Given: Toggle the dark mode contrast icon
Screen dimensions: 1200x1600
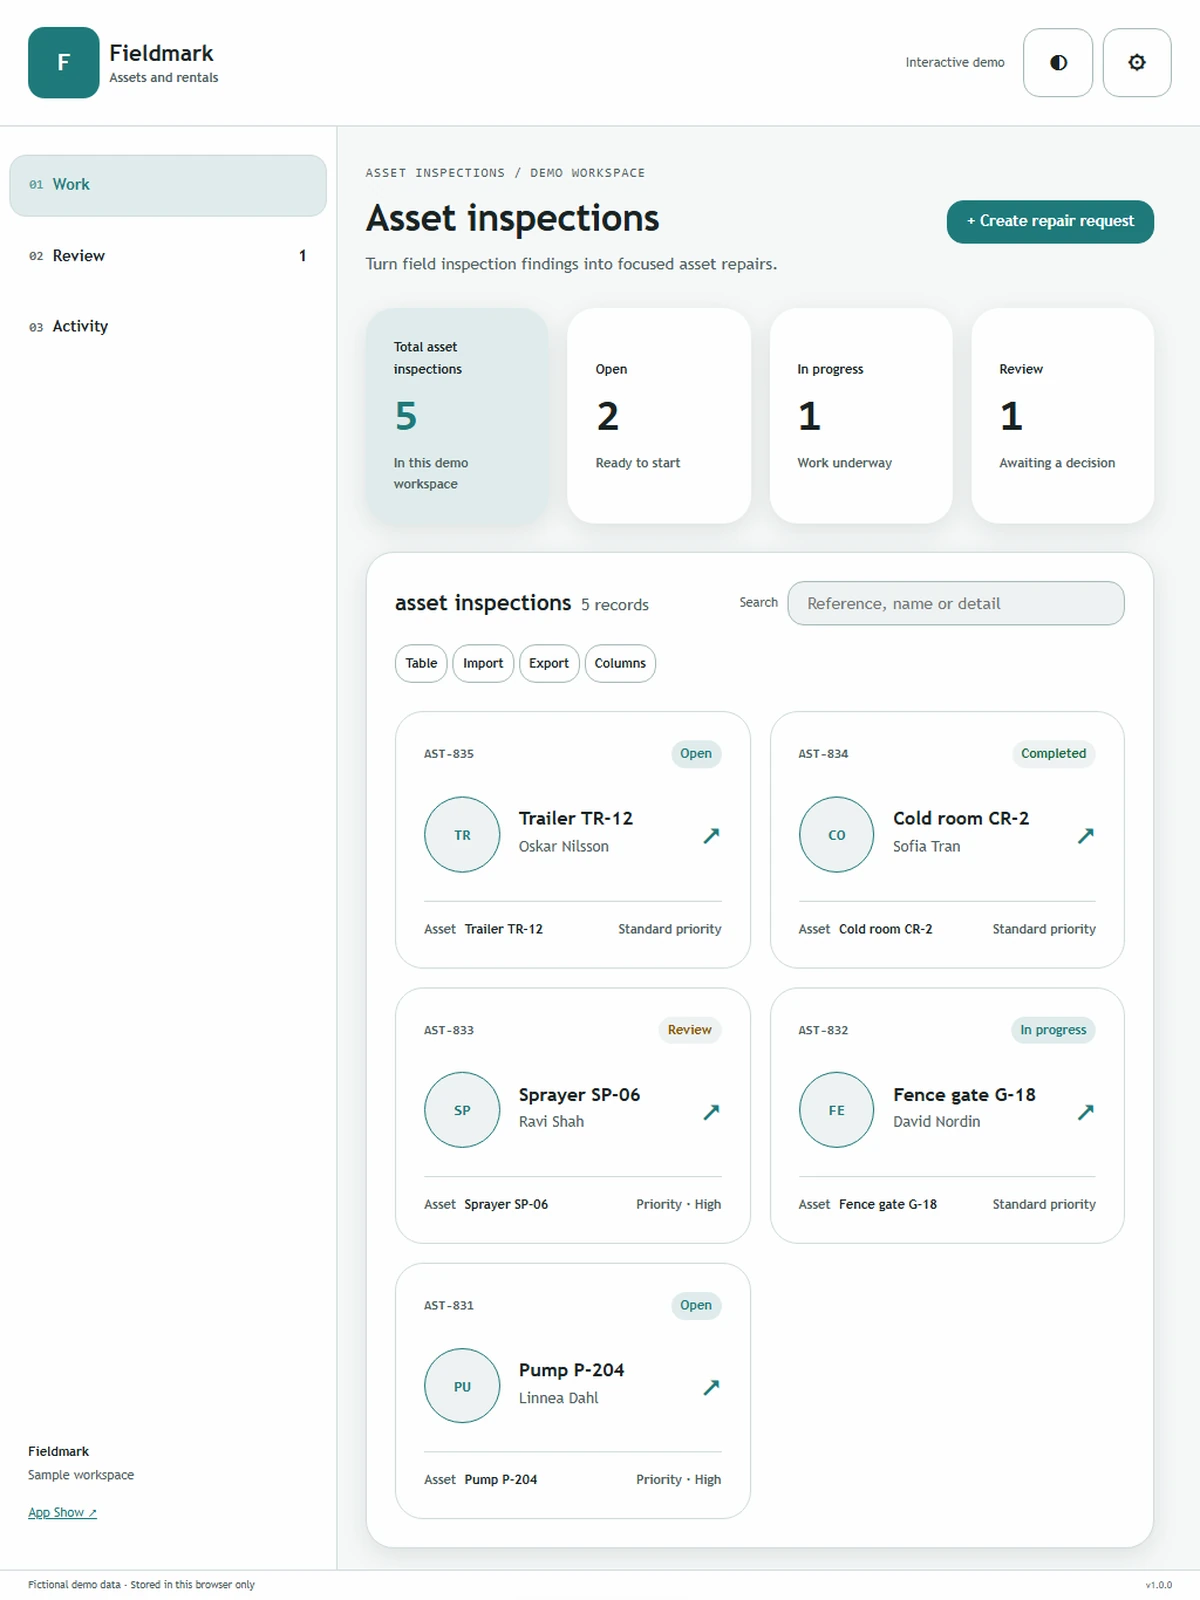Looking at the screenshot, I should click(x=1058, y=62).
